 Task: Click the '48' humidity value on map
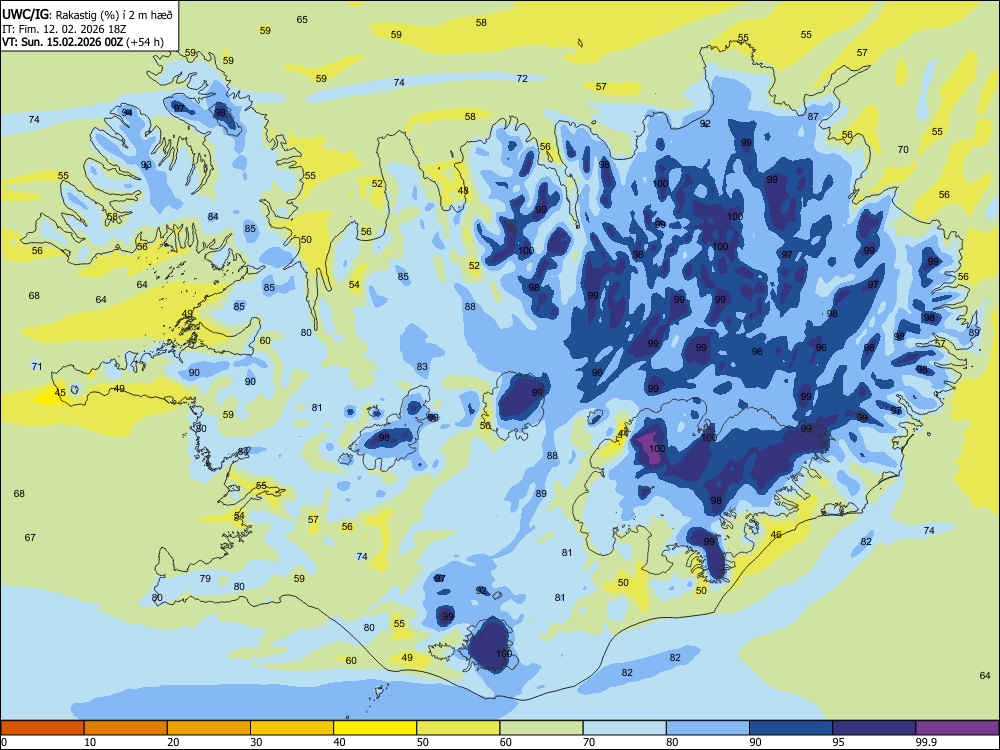pyautogui.click(x=463, y=191)
